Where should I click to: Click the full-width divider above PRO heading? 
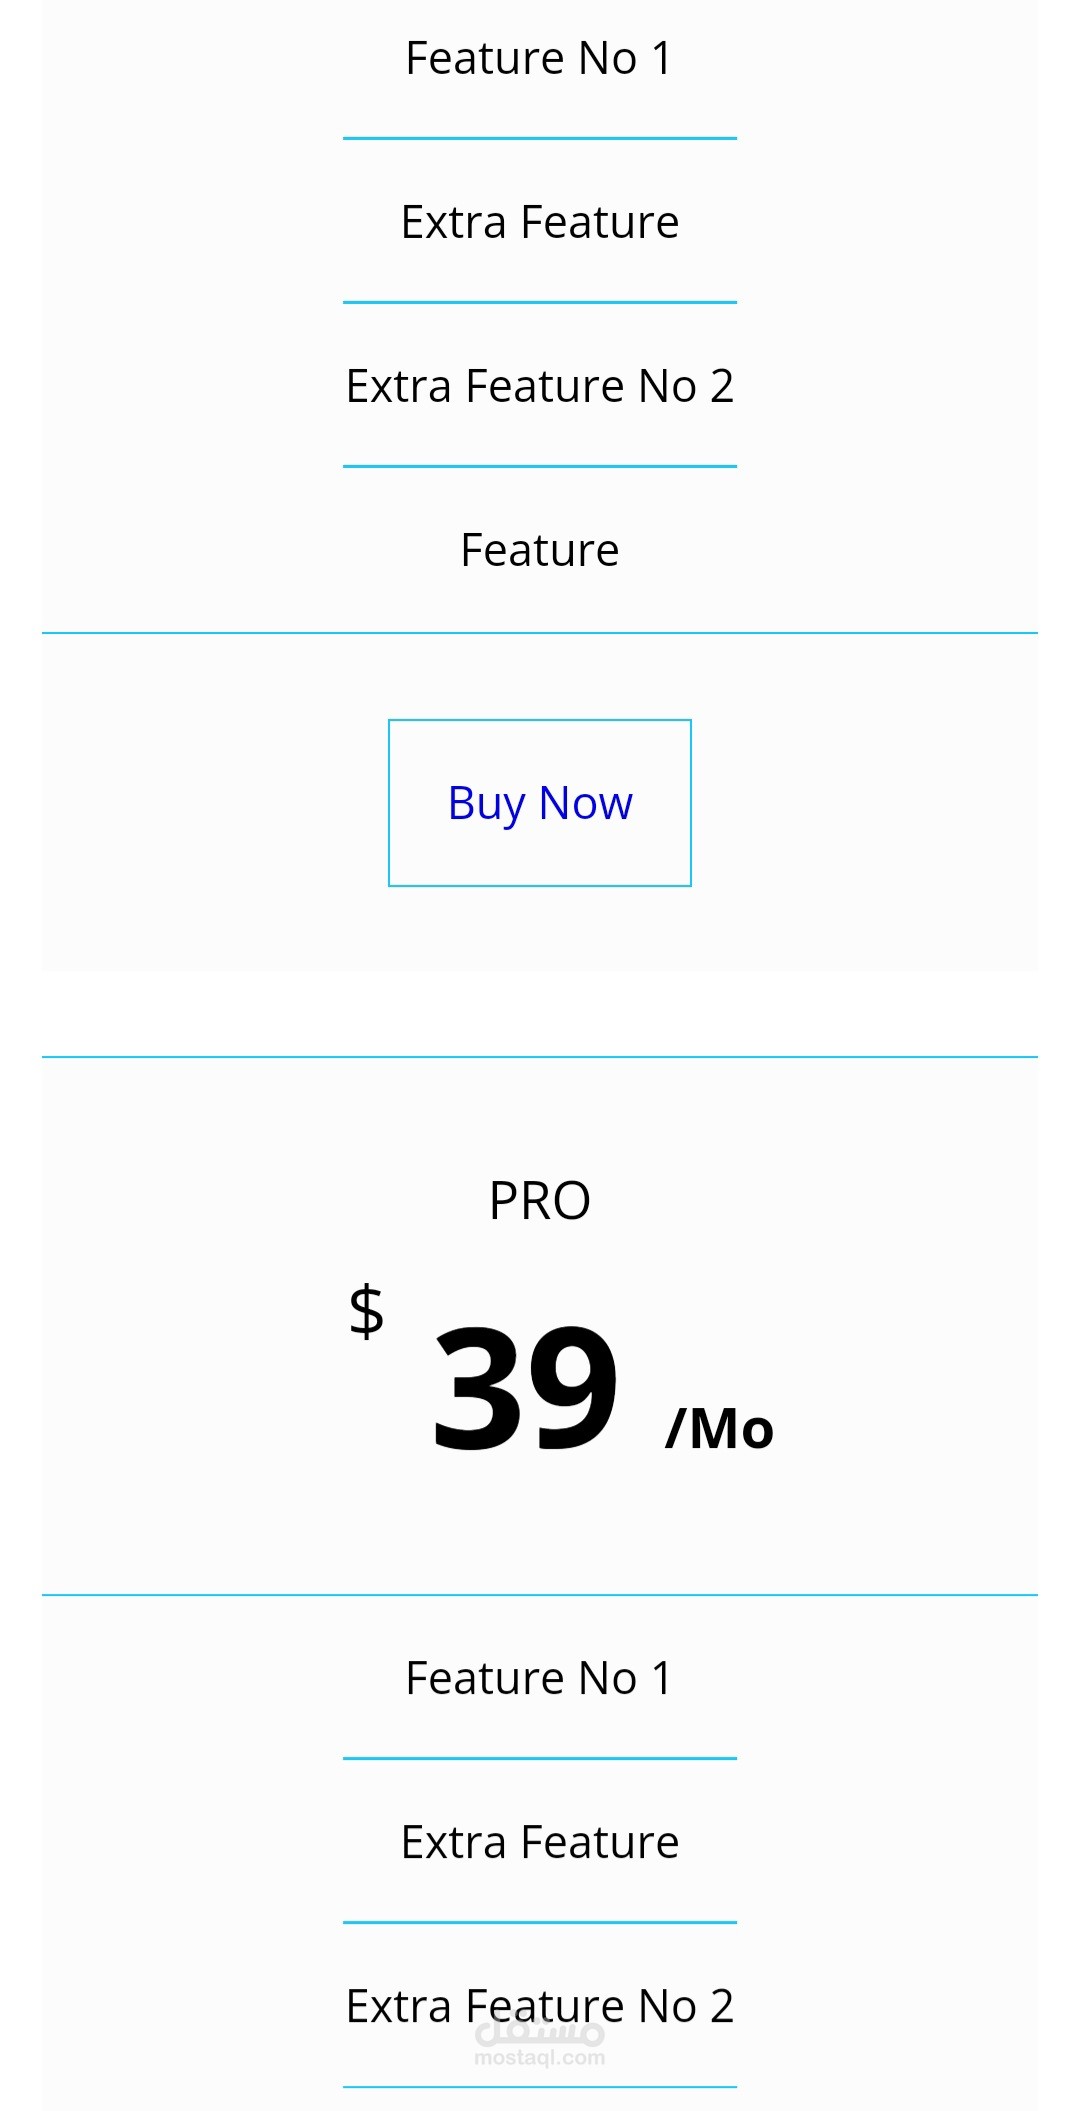point(539,1057)
